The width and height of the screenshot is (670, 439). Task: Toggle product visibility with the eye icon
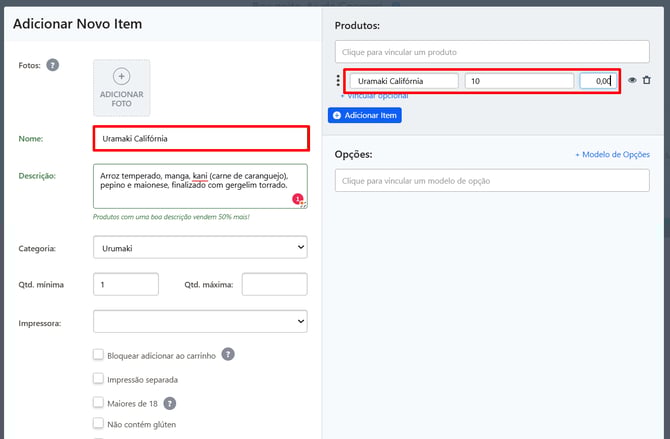tap(632, 80)
